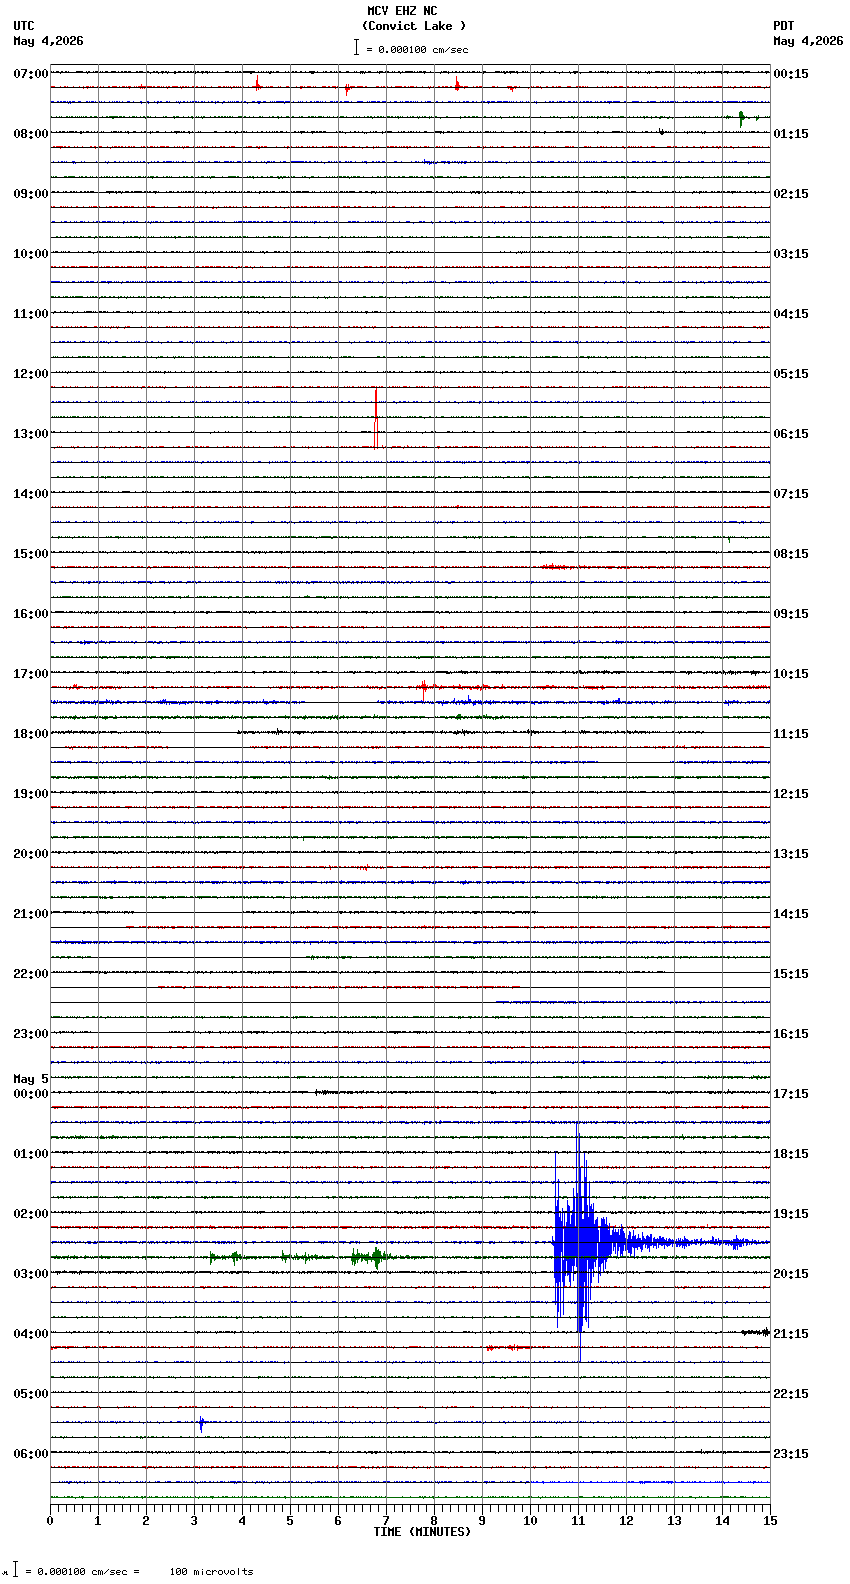Click the UTC time label "01:00"
The height and width of the screenshot is (1584, 850).
pos(31,1154)
